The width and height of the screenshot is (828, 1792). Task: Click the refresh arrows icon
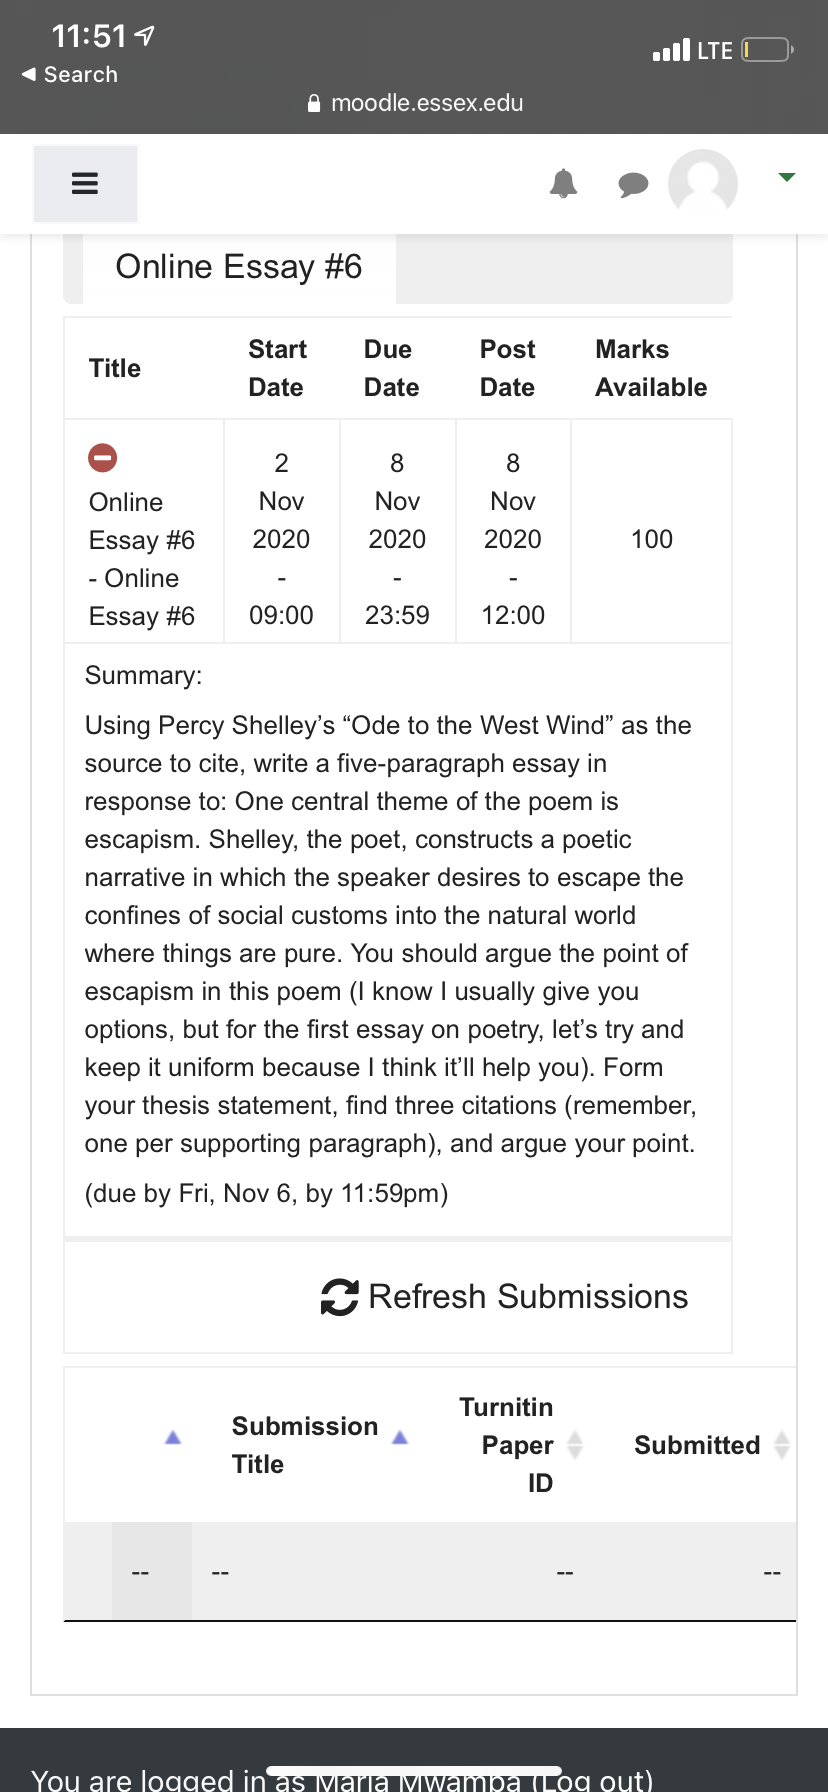340,1297
